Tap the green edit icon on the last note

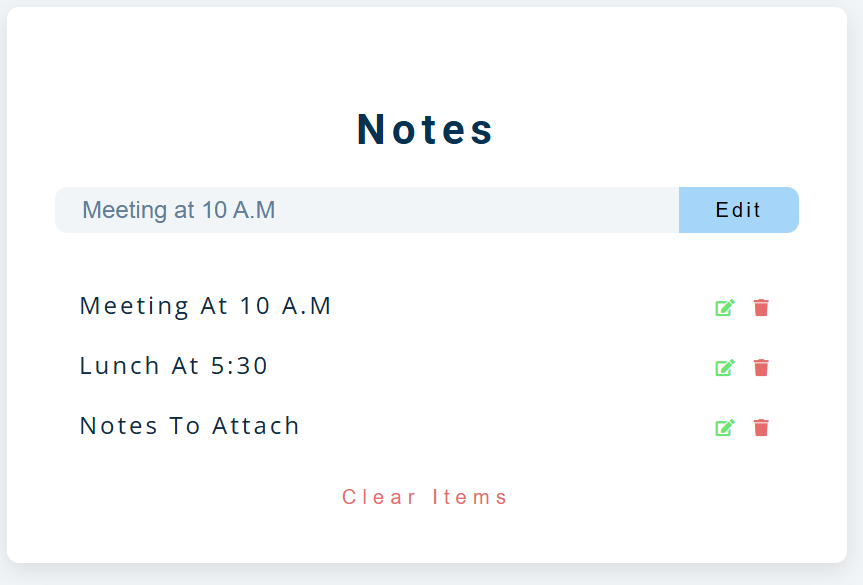(725, 428)
